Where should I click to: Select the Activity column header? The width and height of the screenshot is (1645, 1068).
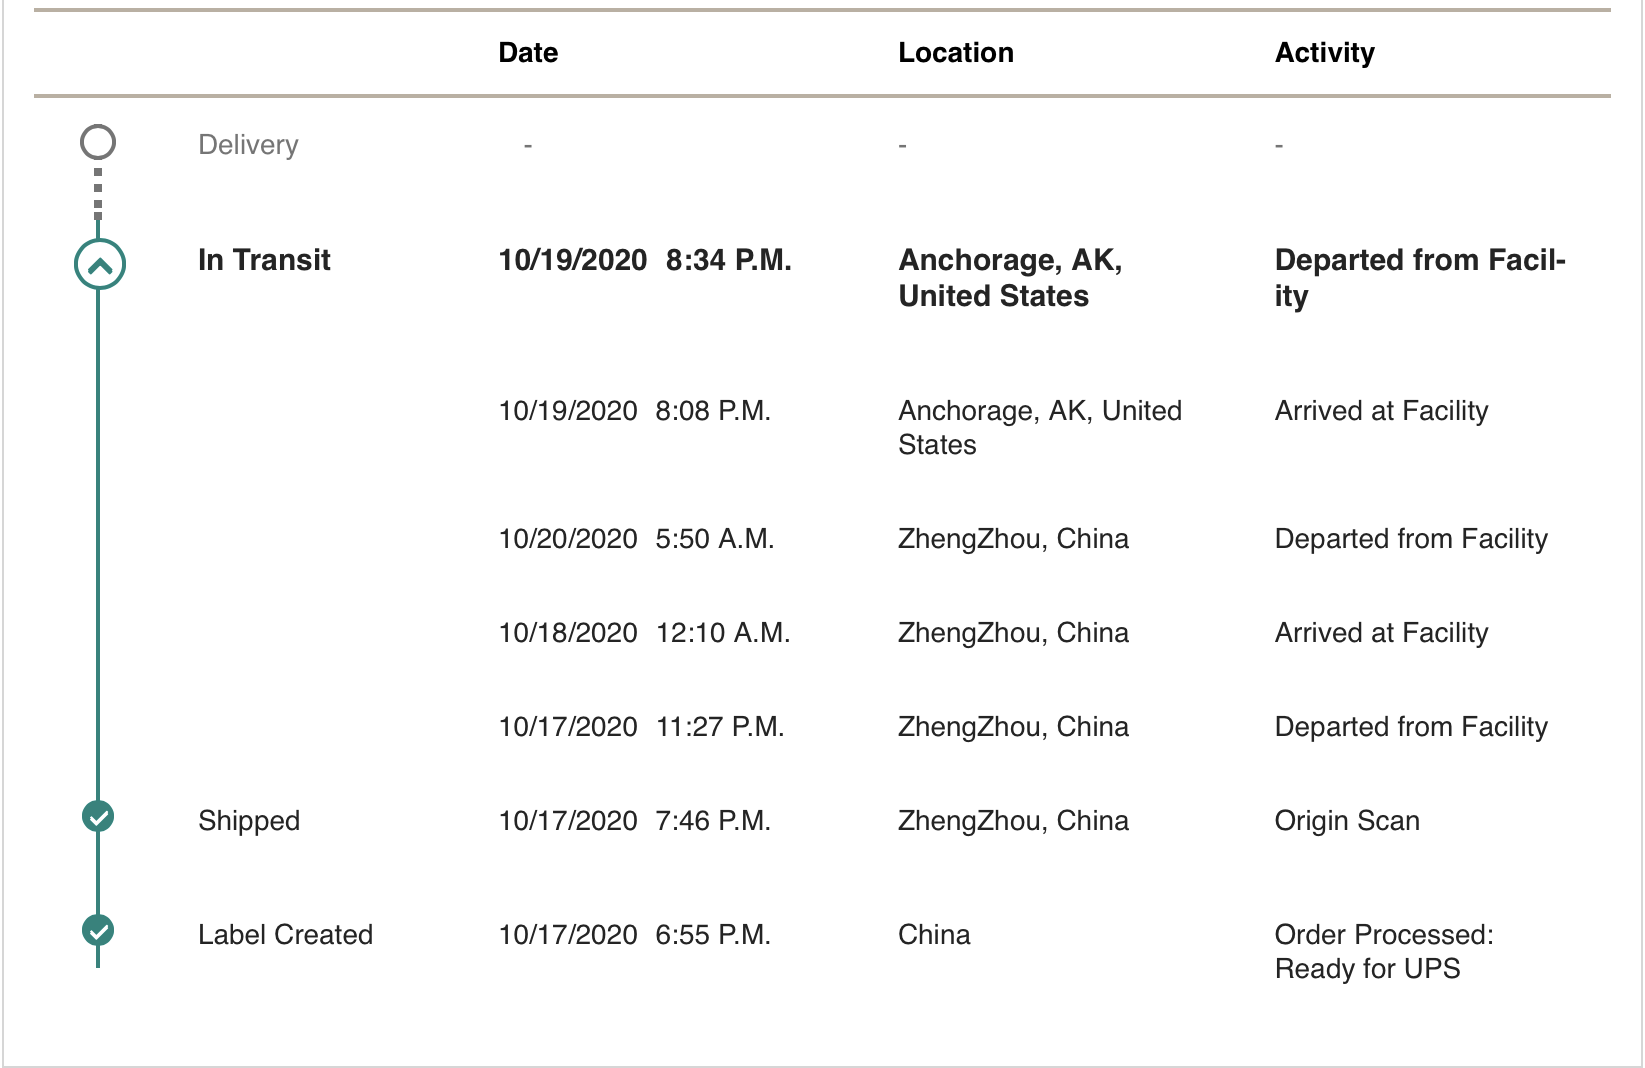1324,53
